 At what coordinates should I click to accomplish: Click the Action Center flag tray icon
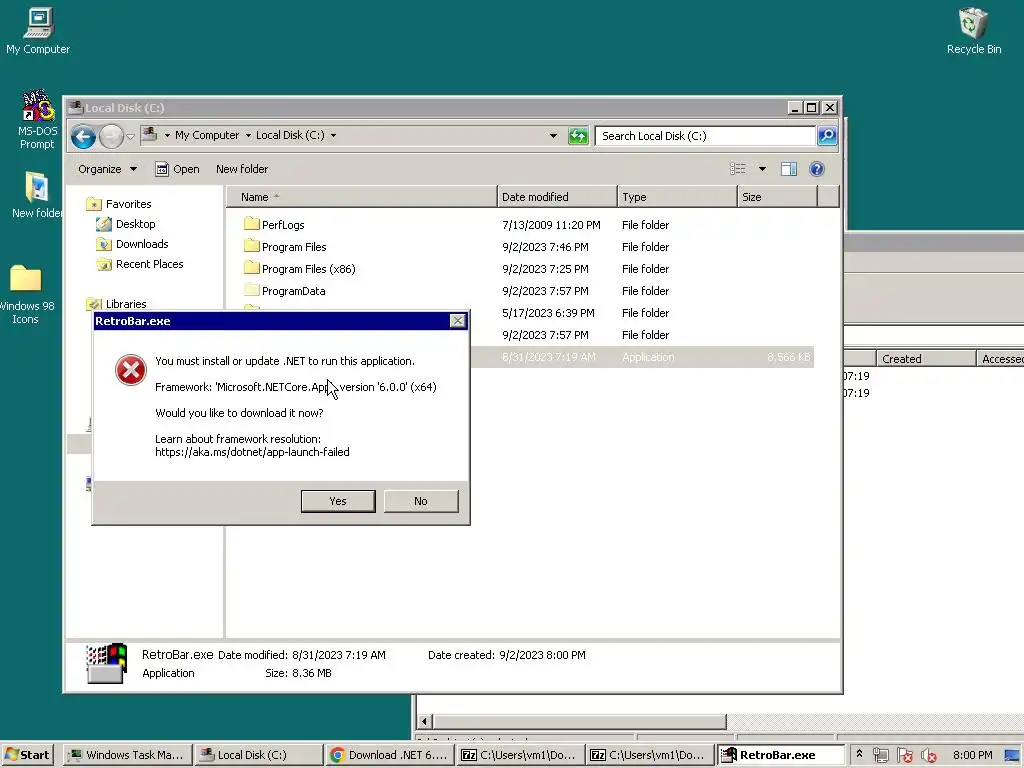(904, 755)
